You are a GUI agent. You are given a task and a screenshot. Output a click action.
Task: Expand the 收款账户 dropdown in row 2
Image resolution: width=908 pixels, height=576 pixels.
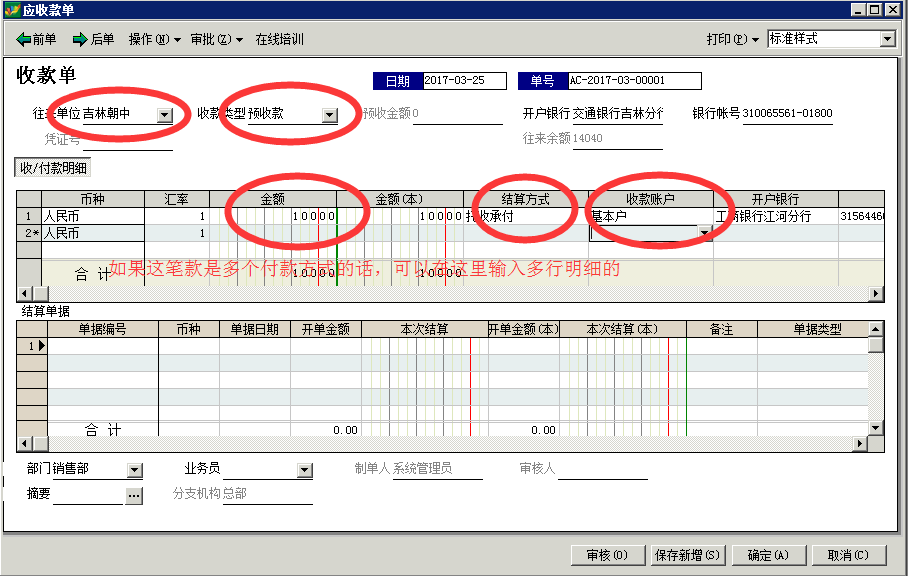(x=704, y=233)
